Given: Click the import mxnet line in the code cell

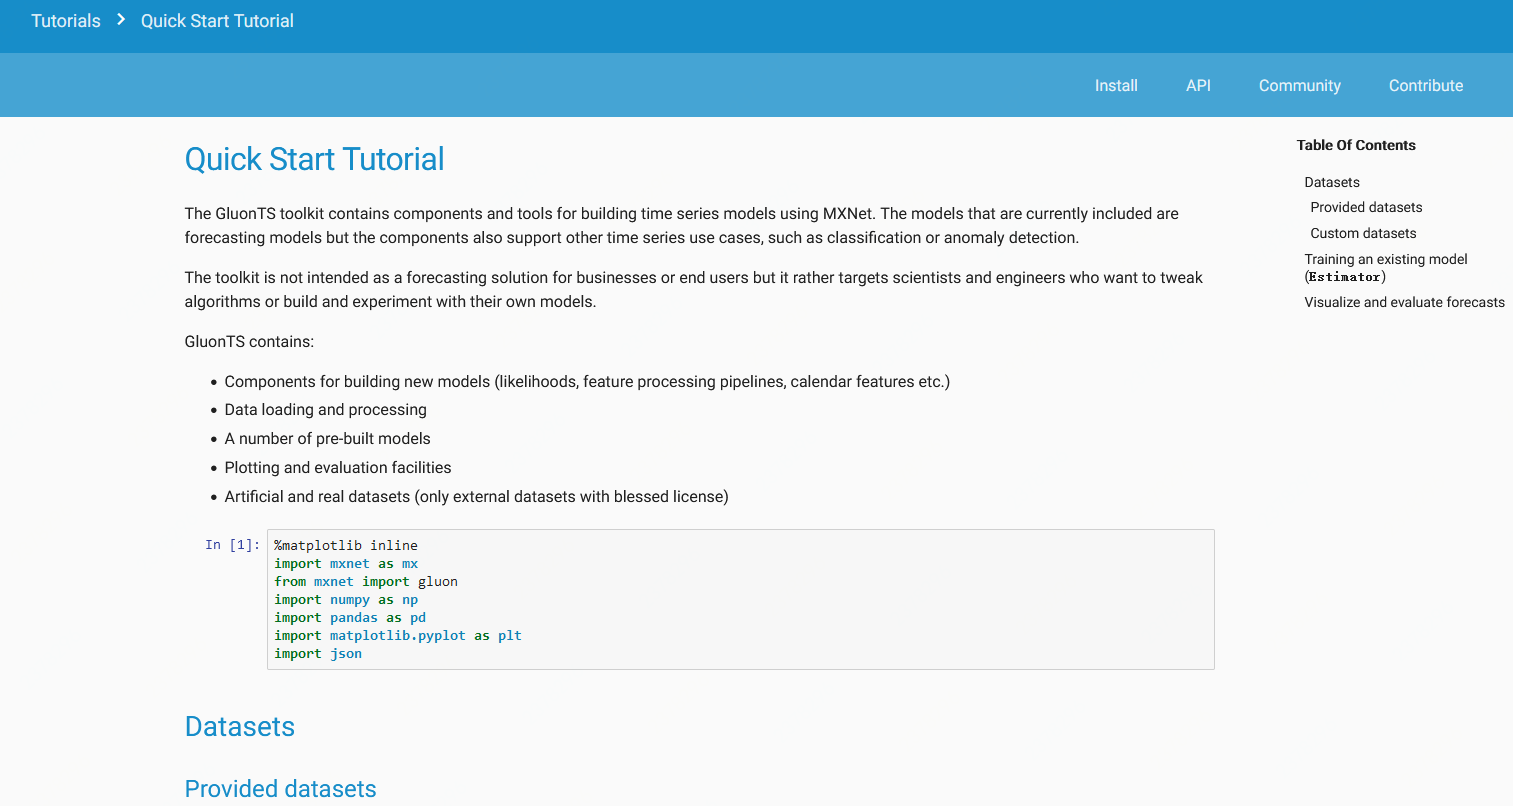Looking at the screenshot, I should 345,563.
